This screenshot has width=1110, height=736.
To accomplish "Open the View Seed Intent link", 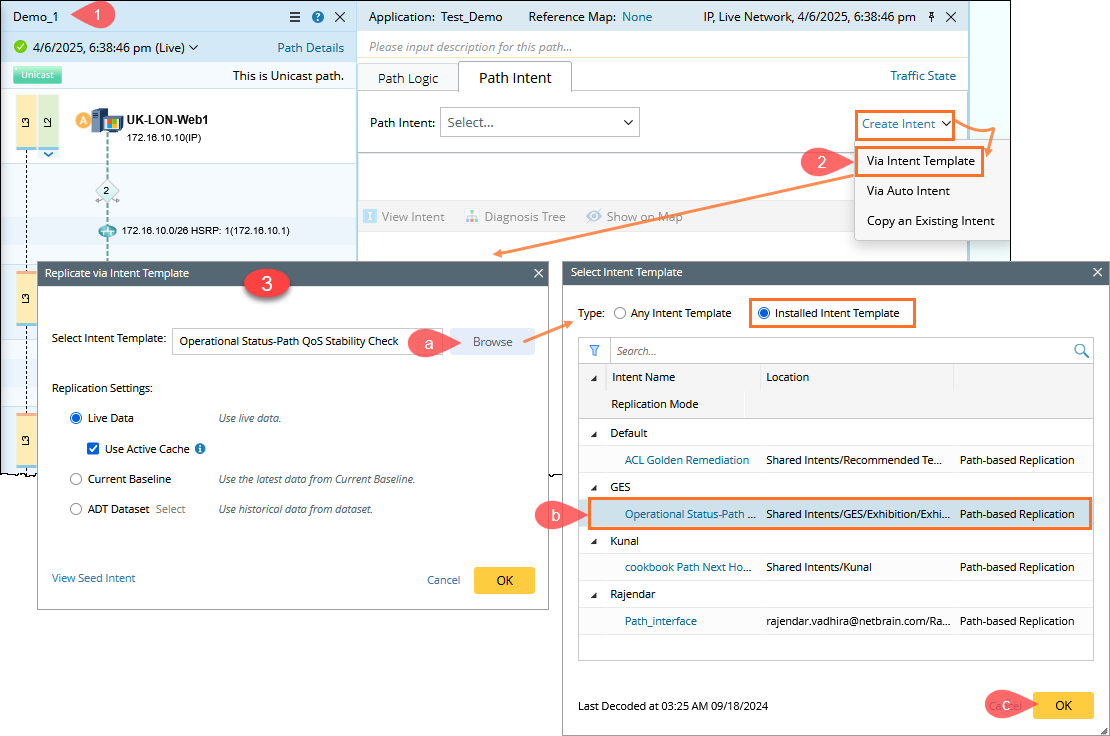I will (x=93, y=578).
